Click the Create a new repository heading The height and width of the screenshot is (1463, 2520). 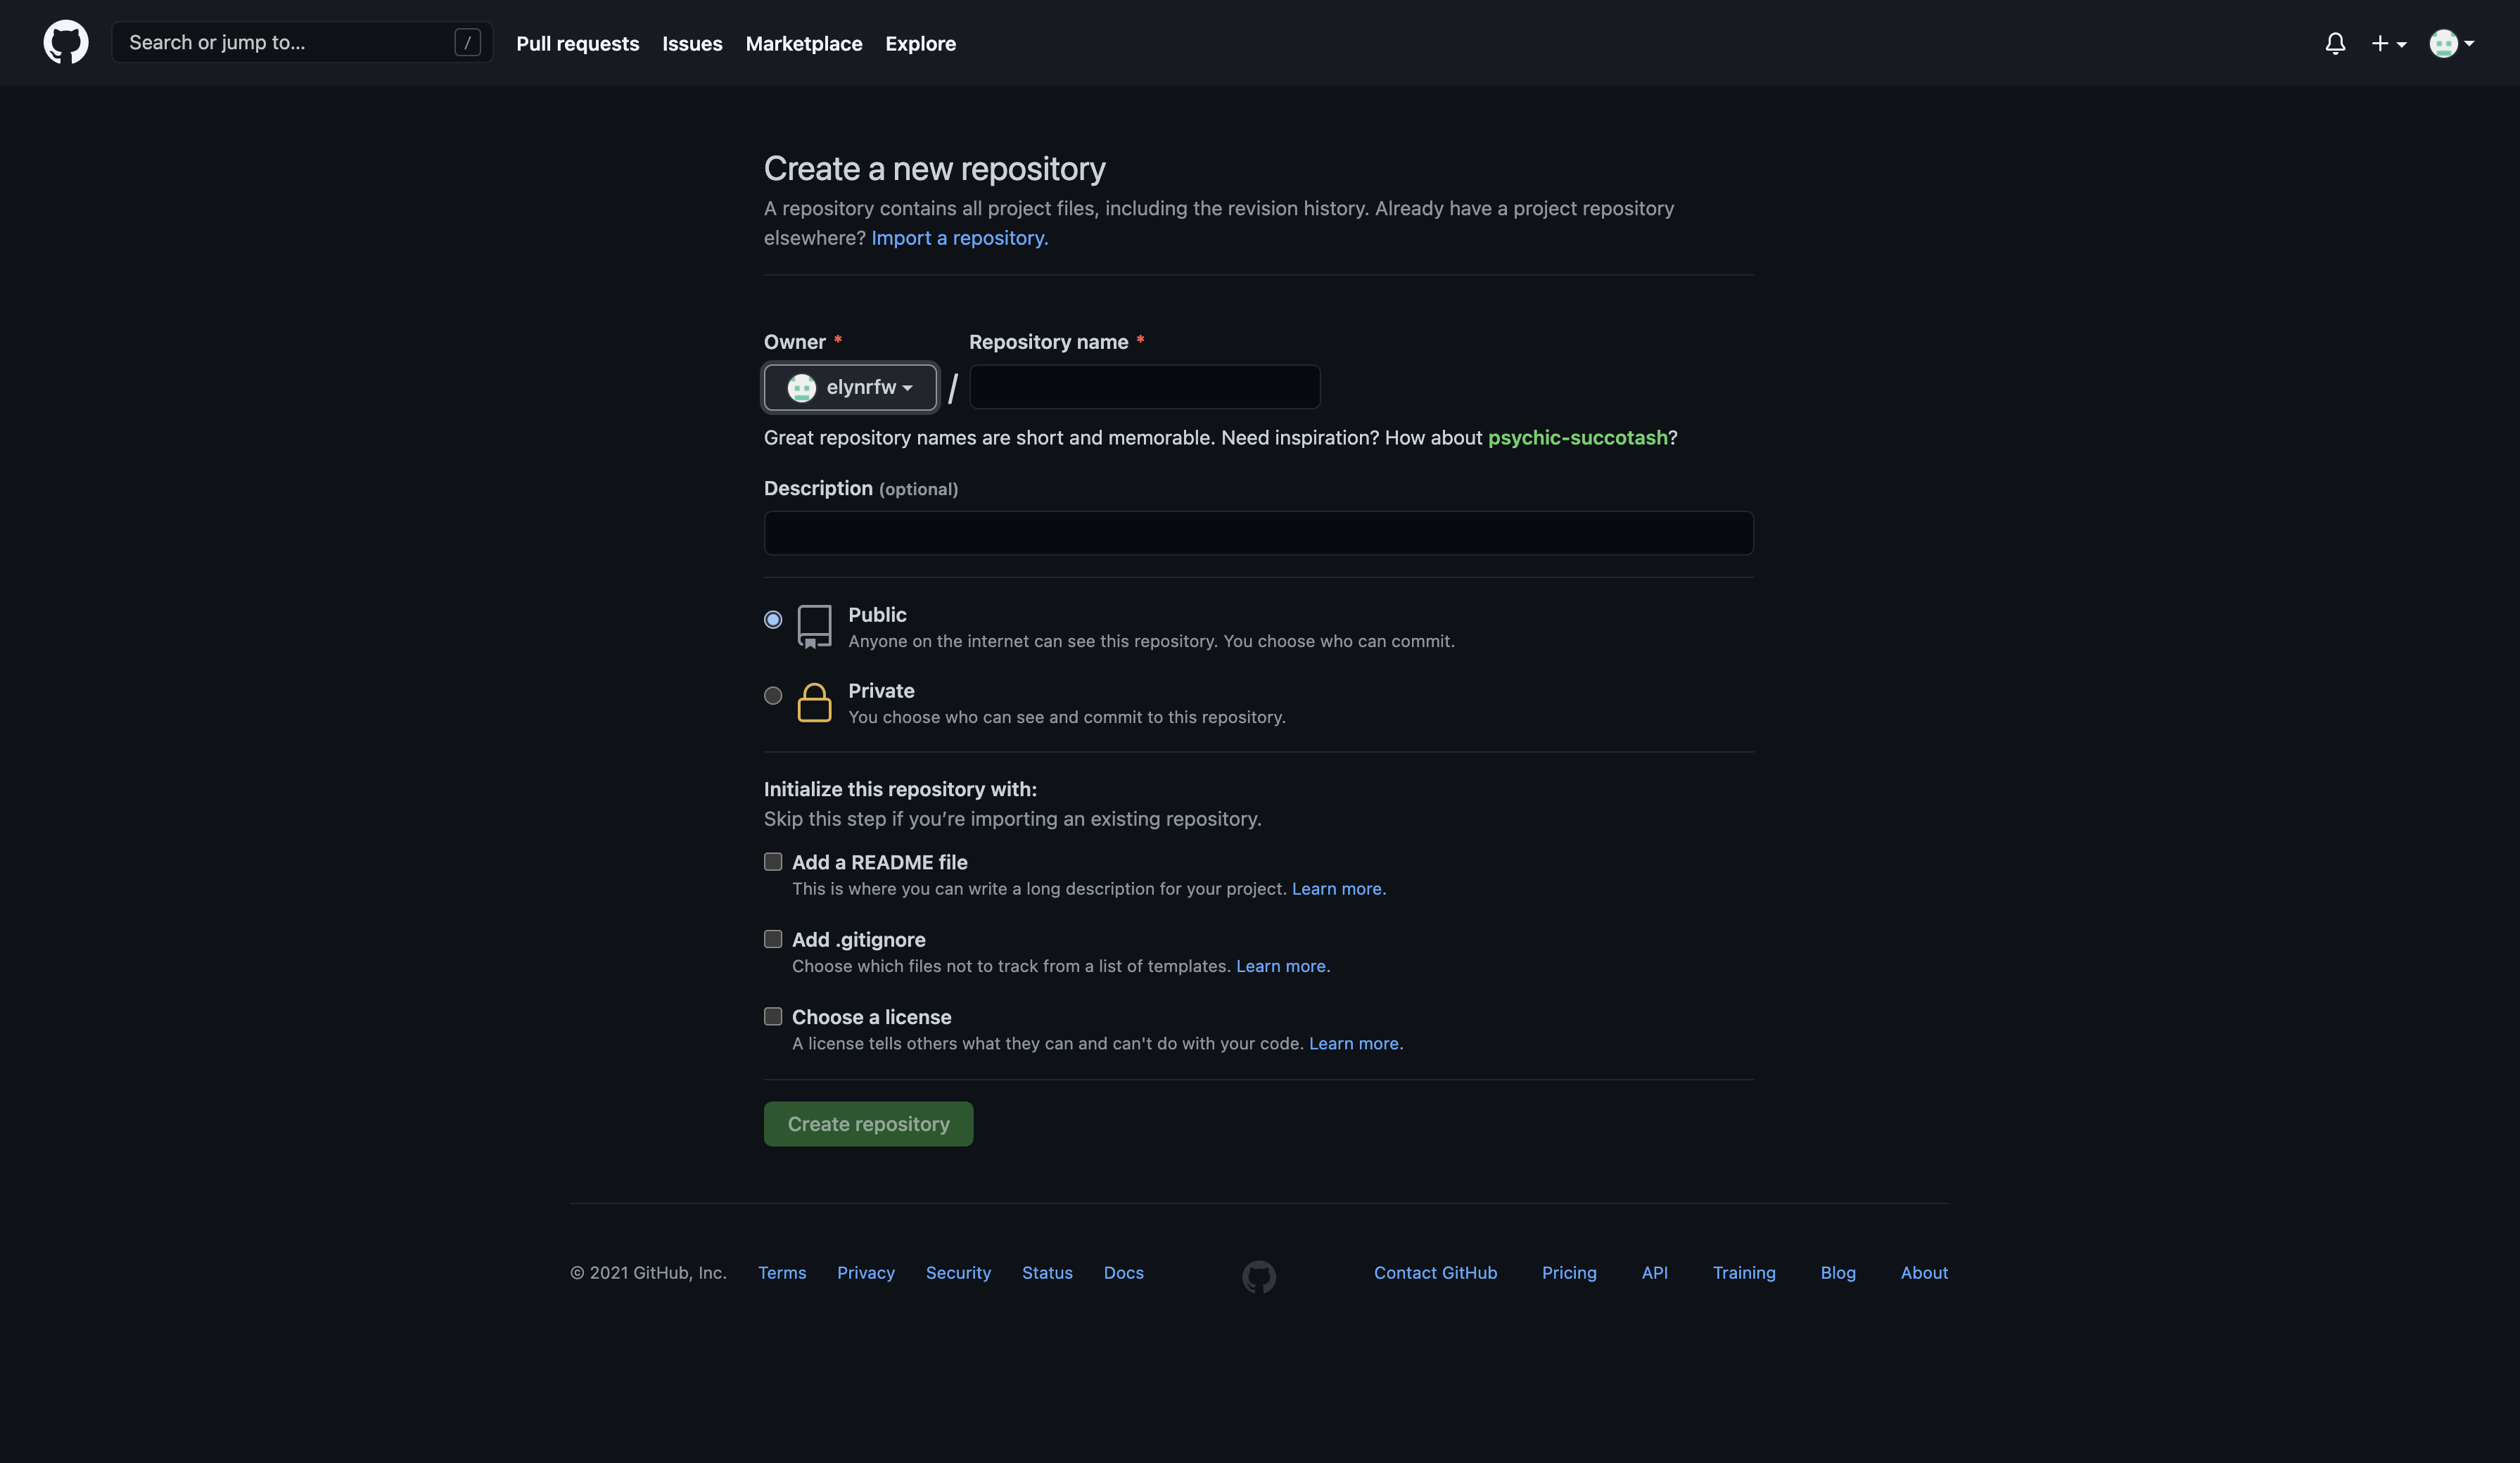pos(935,169)
